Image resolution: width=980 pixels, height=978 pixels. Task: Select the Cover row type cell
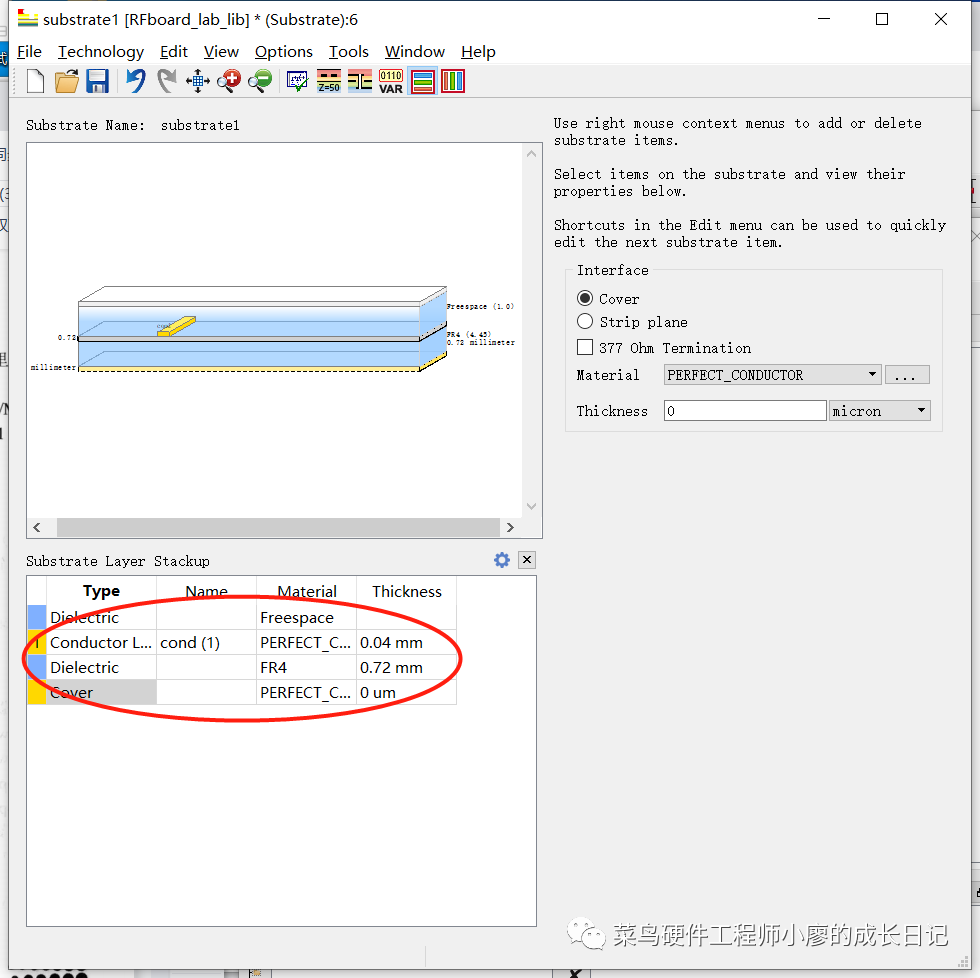(x=101, y=692)
